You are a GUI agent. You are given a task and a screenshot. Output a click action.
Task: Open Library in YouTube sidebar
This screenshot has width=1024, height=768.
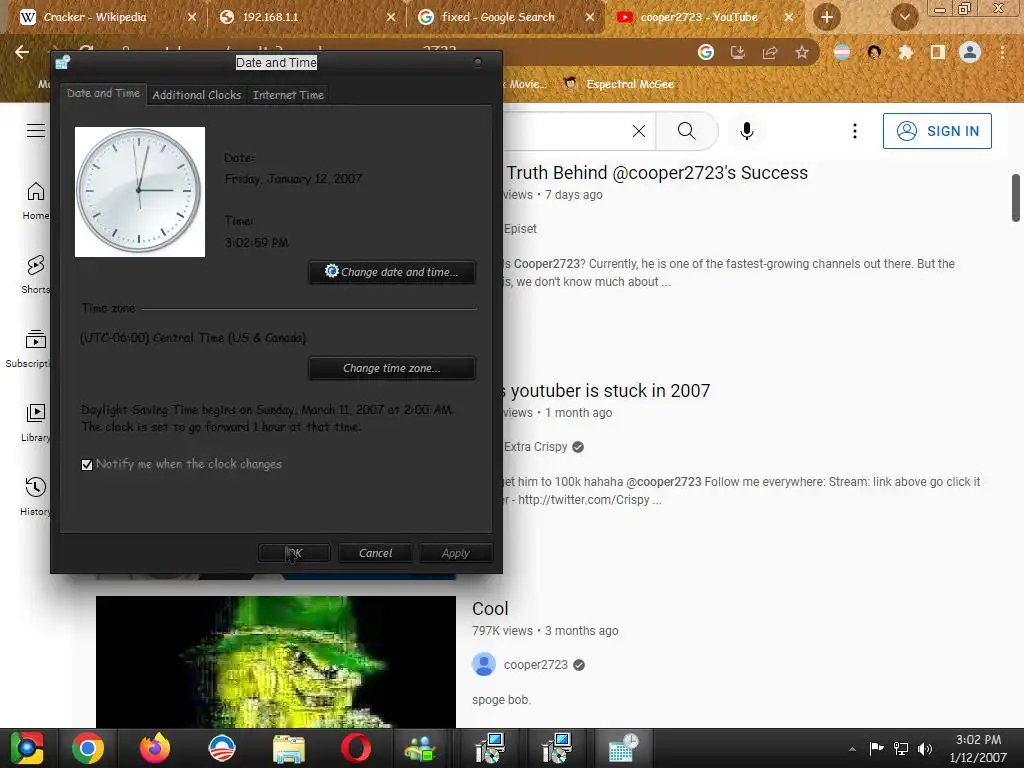pyautogui.click(x=36, y=423)
